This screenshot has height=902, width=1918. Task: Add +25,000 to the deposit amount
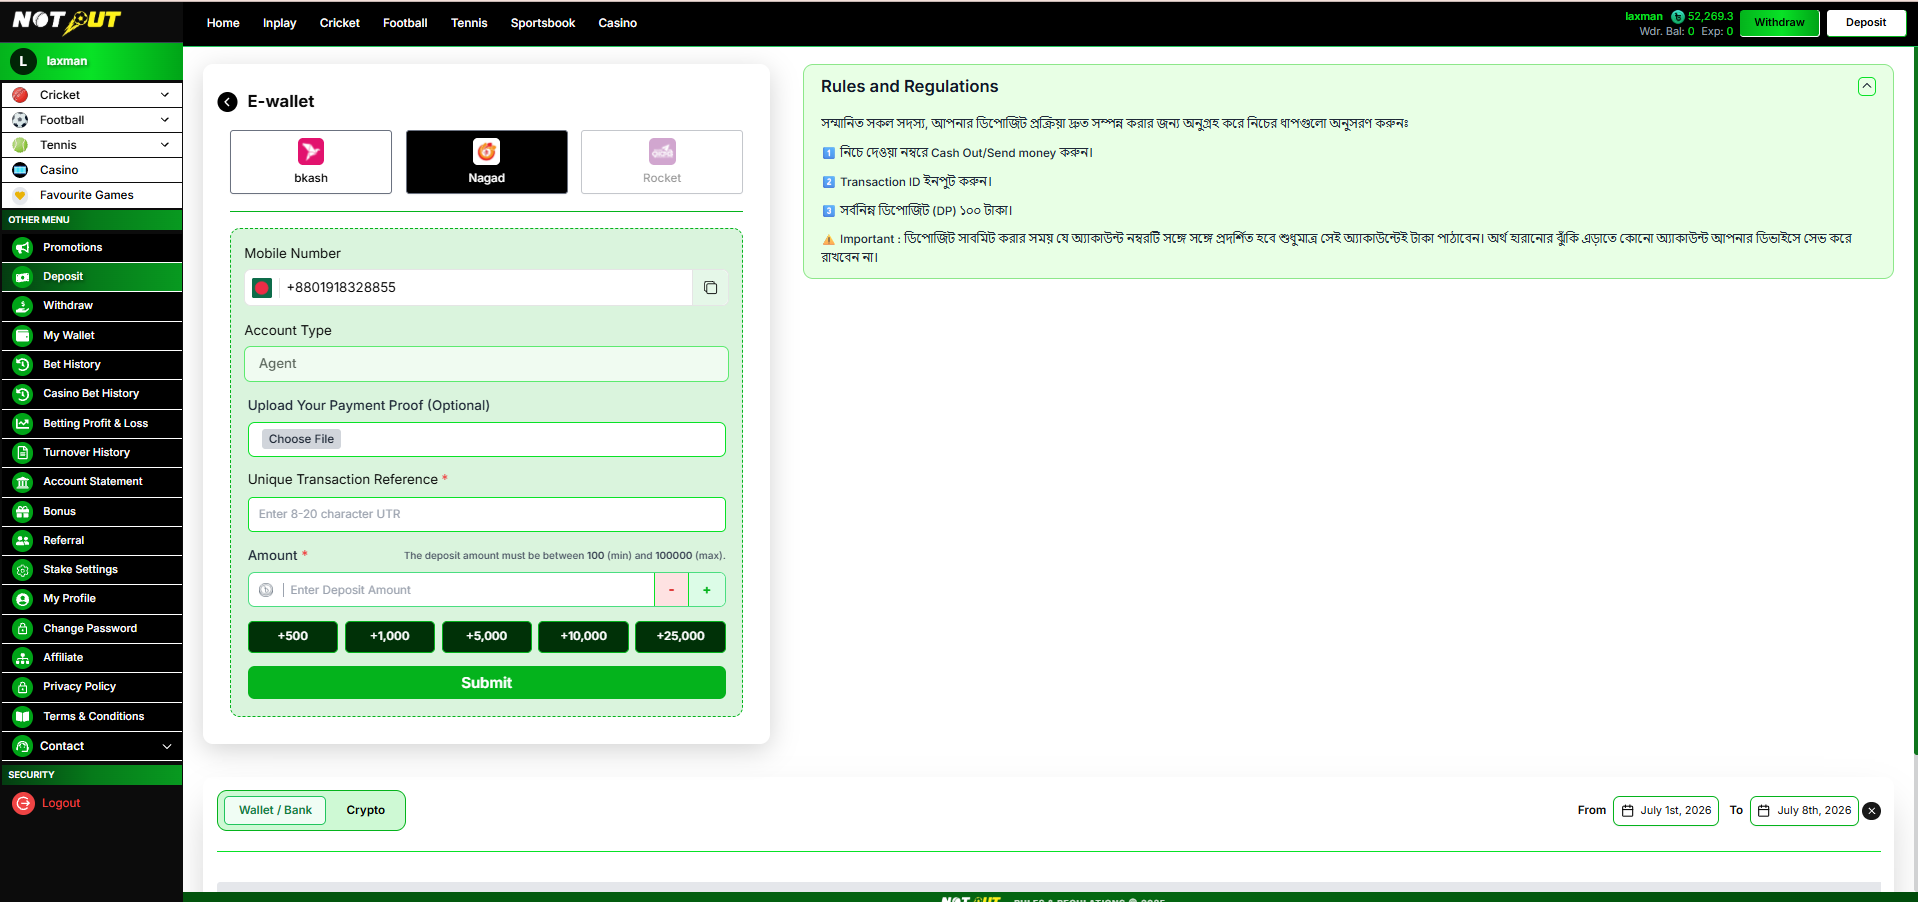[681, 637]
